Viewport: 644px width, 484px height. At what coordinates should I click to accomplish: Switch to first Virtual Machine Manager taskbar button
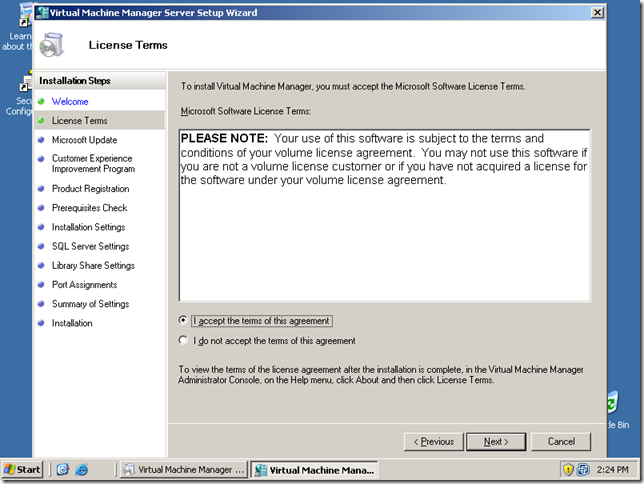coord(184,470)
